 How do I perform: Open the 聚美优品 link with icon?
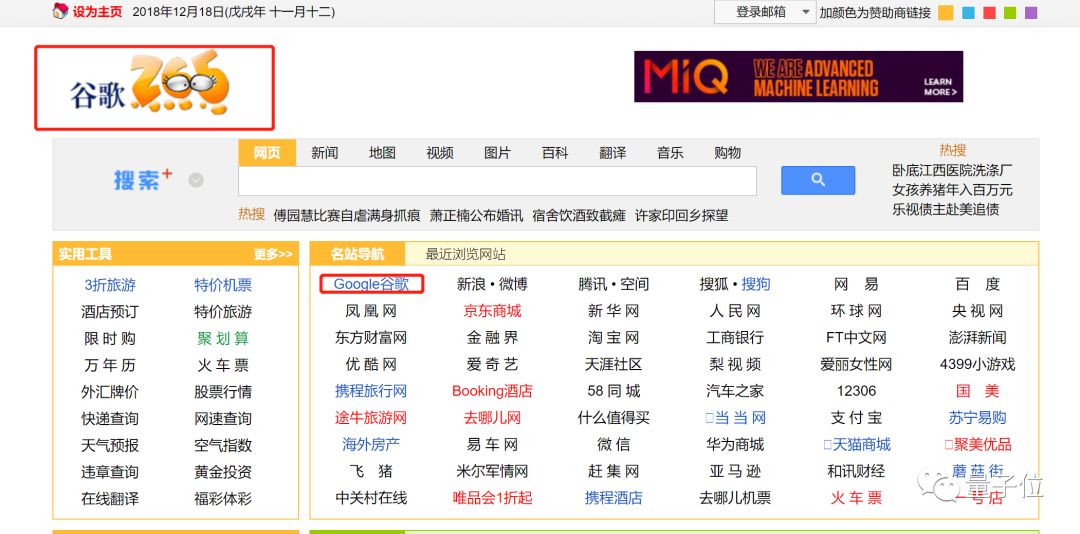977,445
